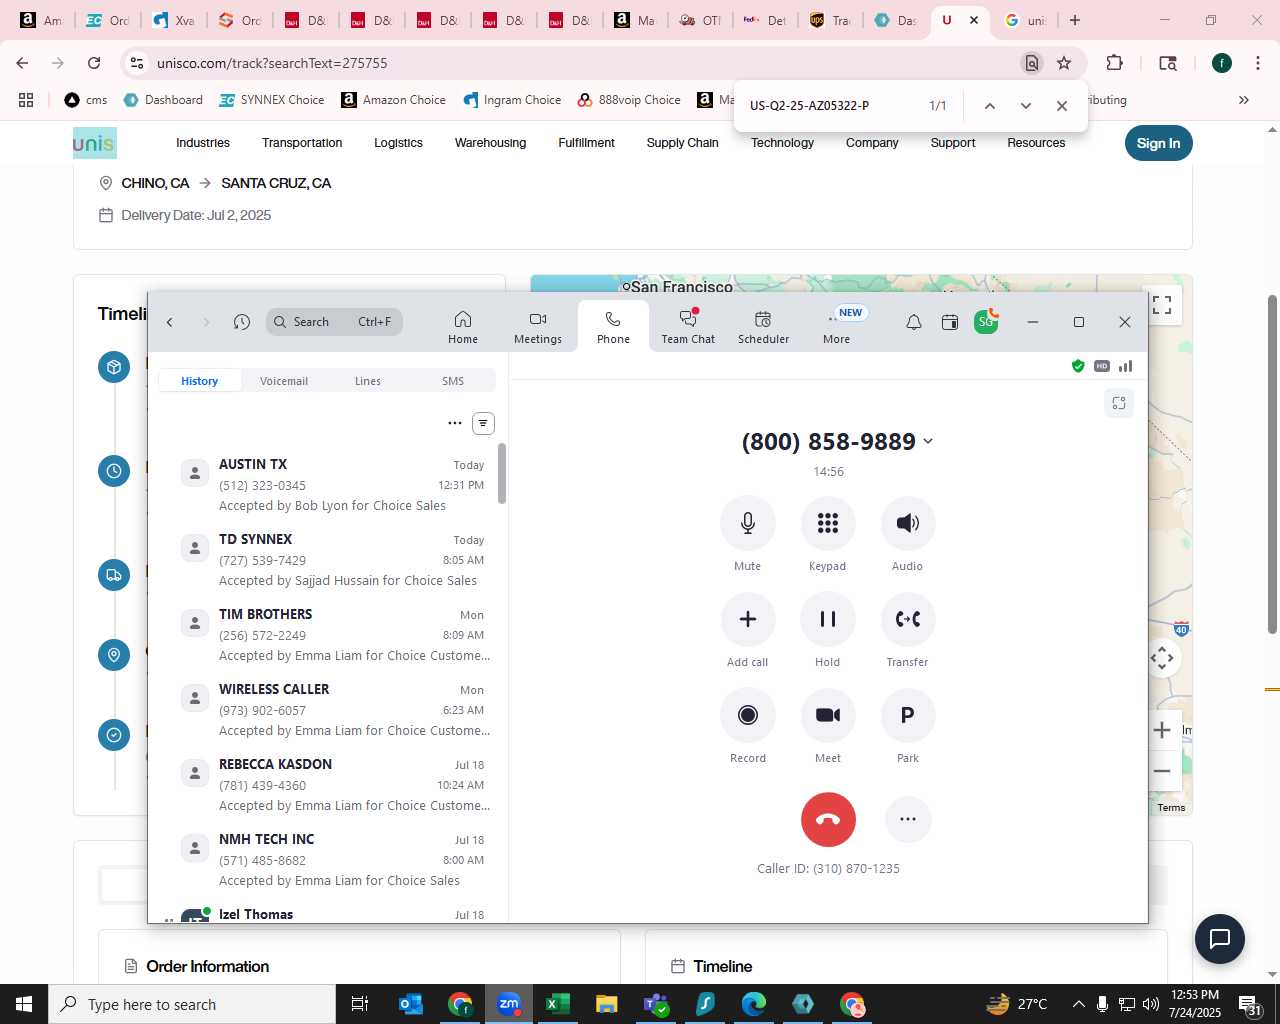
Task: Open Zoom Home tab
Action: pos(463,327)
